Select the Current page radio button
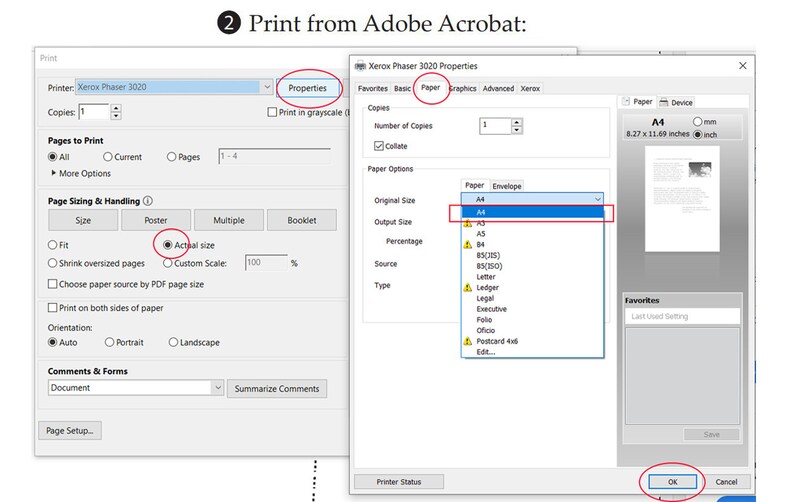This screenshot has width=794, height=502. [107, 157]
